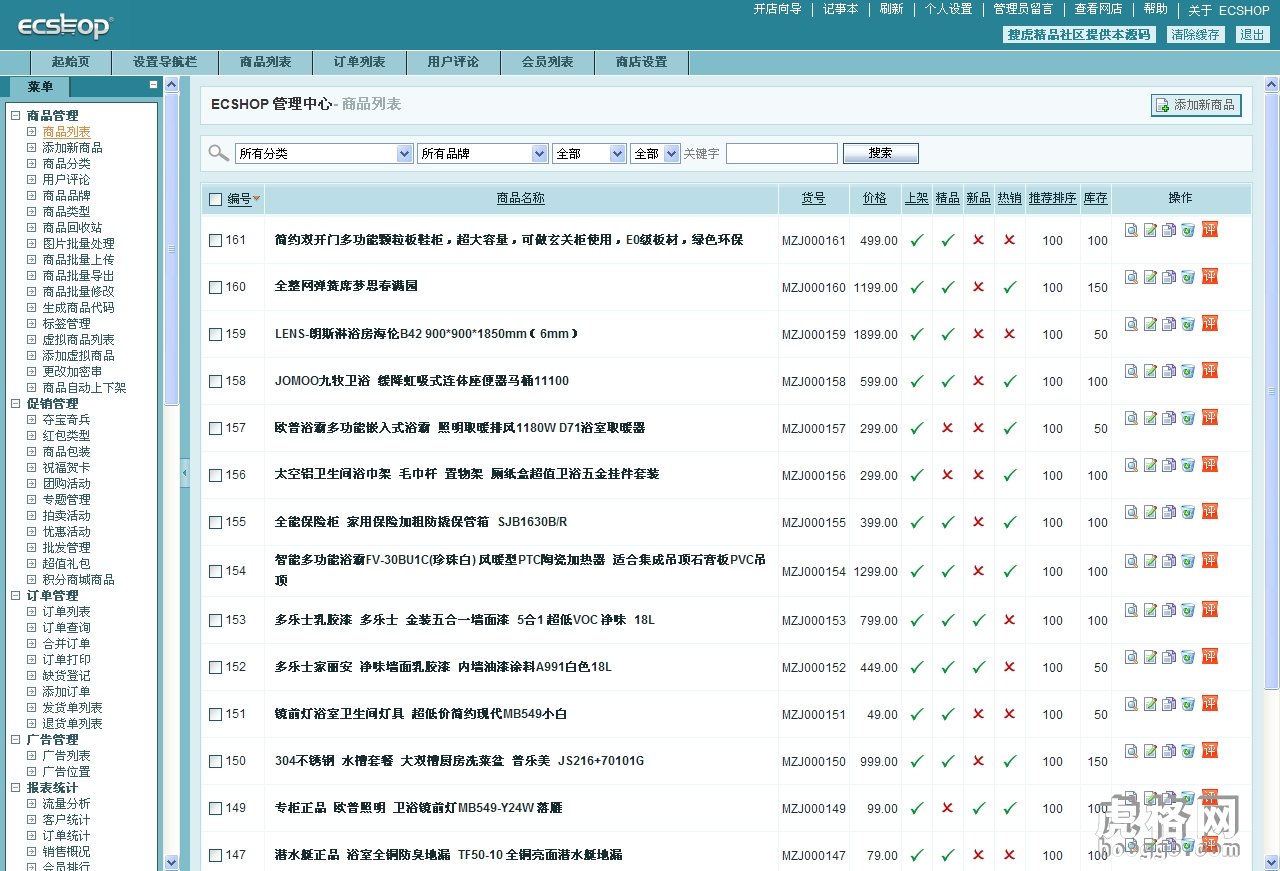1280x871 pixels.
Task: Toggle the 上架 green checkmark for product 161
Action: (x=916, y=240)
